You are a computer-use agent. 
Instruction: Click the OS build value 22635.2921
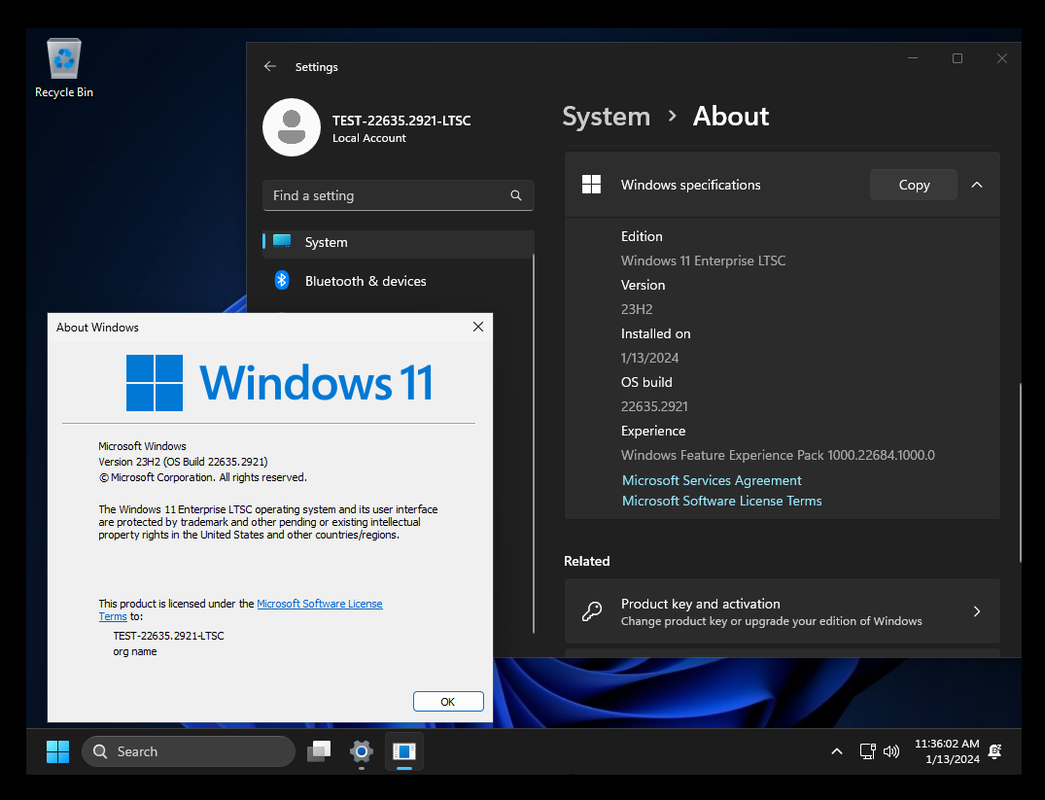[654, 406]
